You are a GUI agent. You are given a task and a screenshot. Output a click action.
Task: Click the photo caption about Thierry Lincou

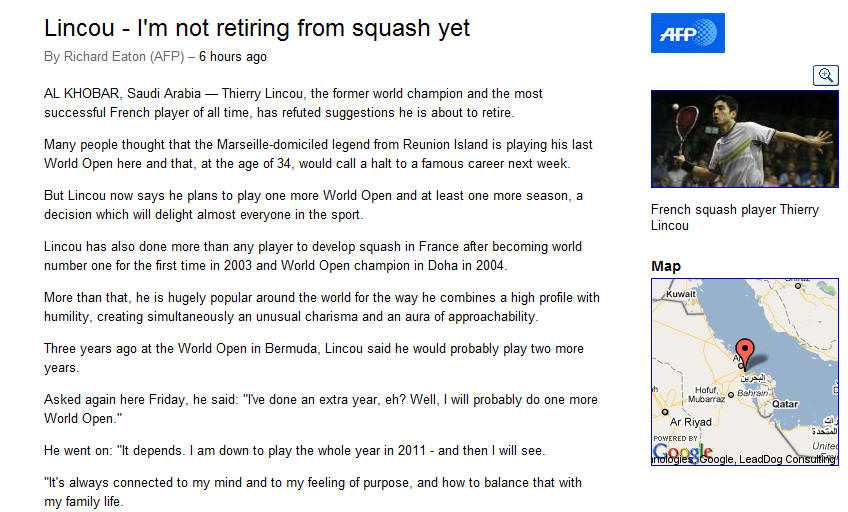734,217
